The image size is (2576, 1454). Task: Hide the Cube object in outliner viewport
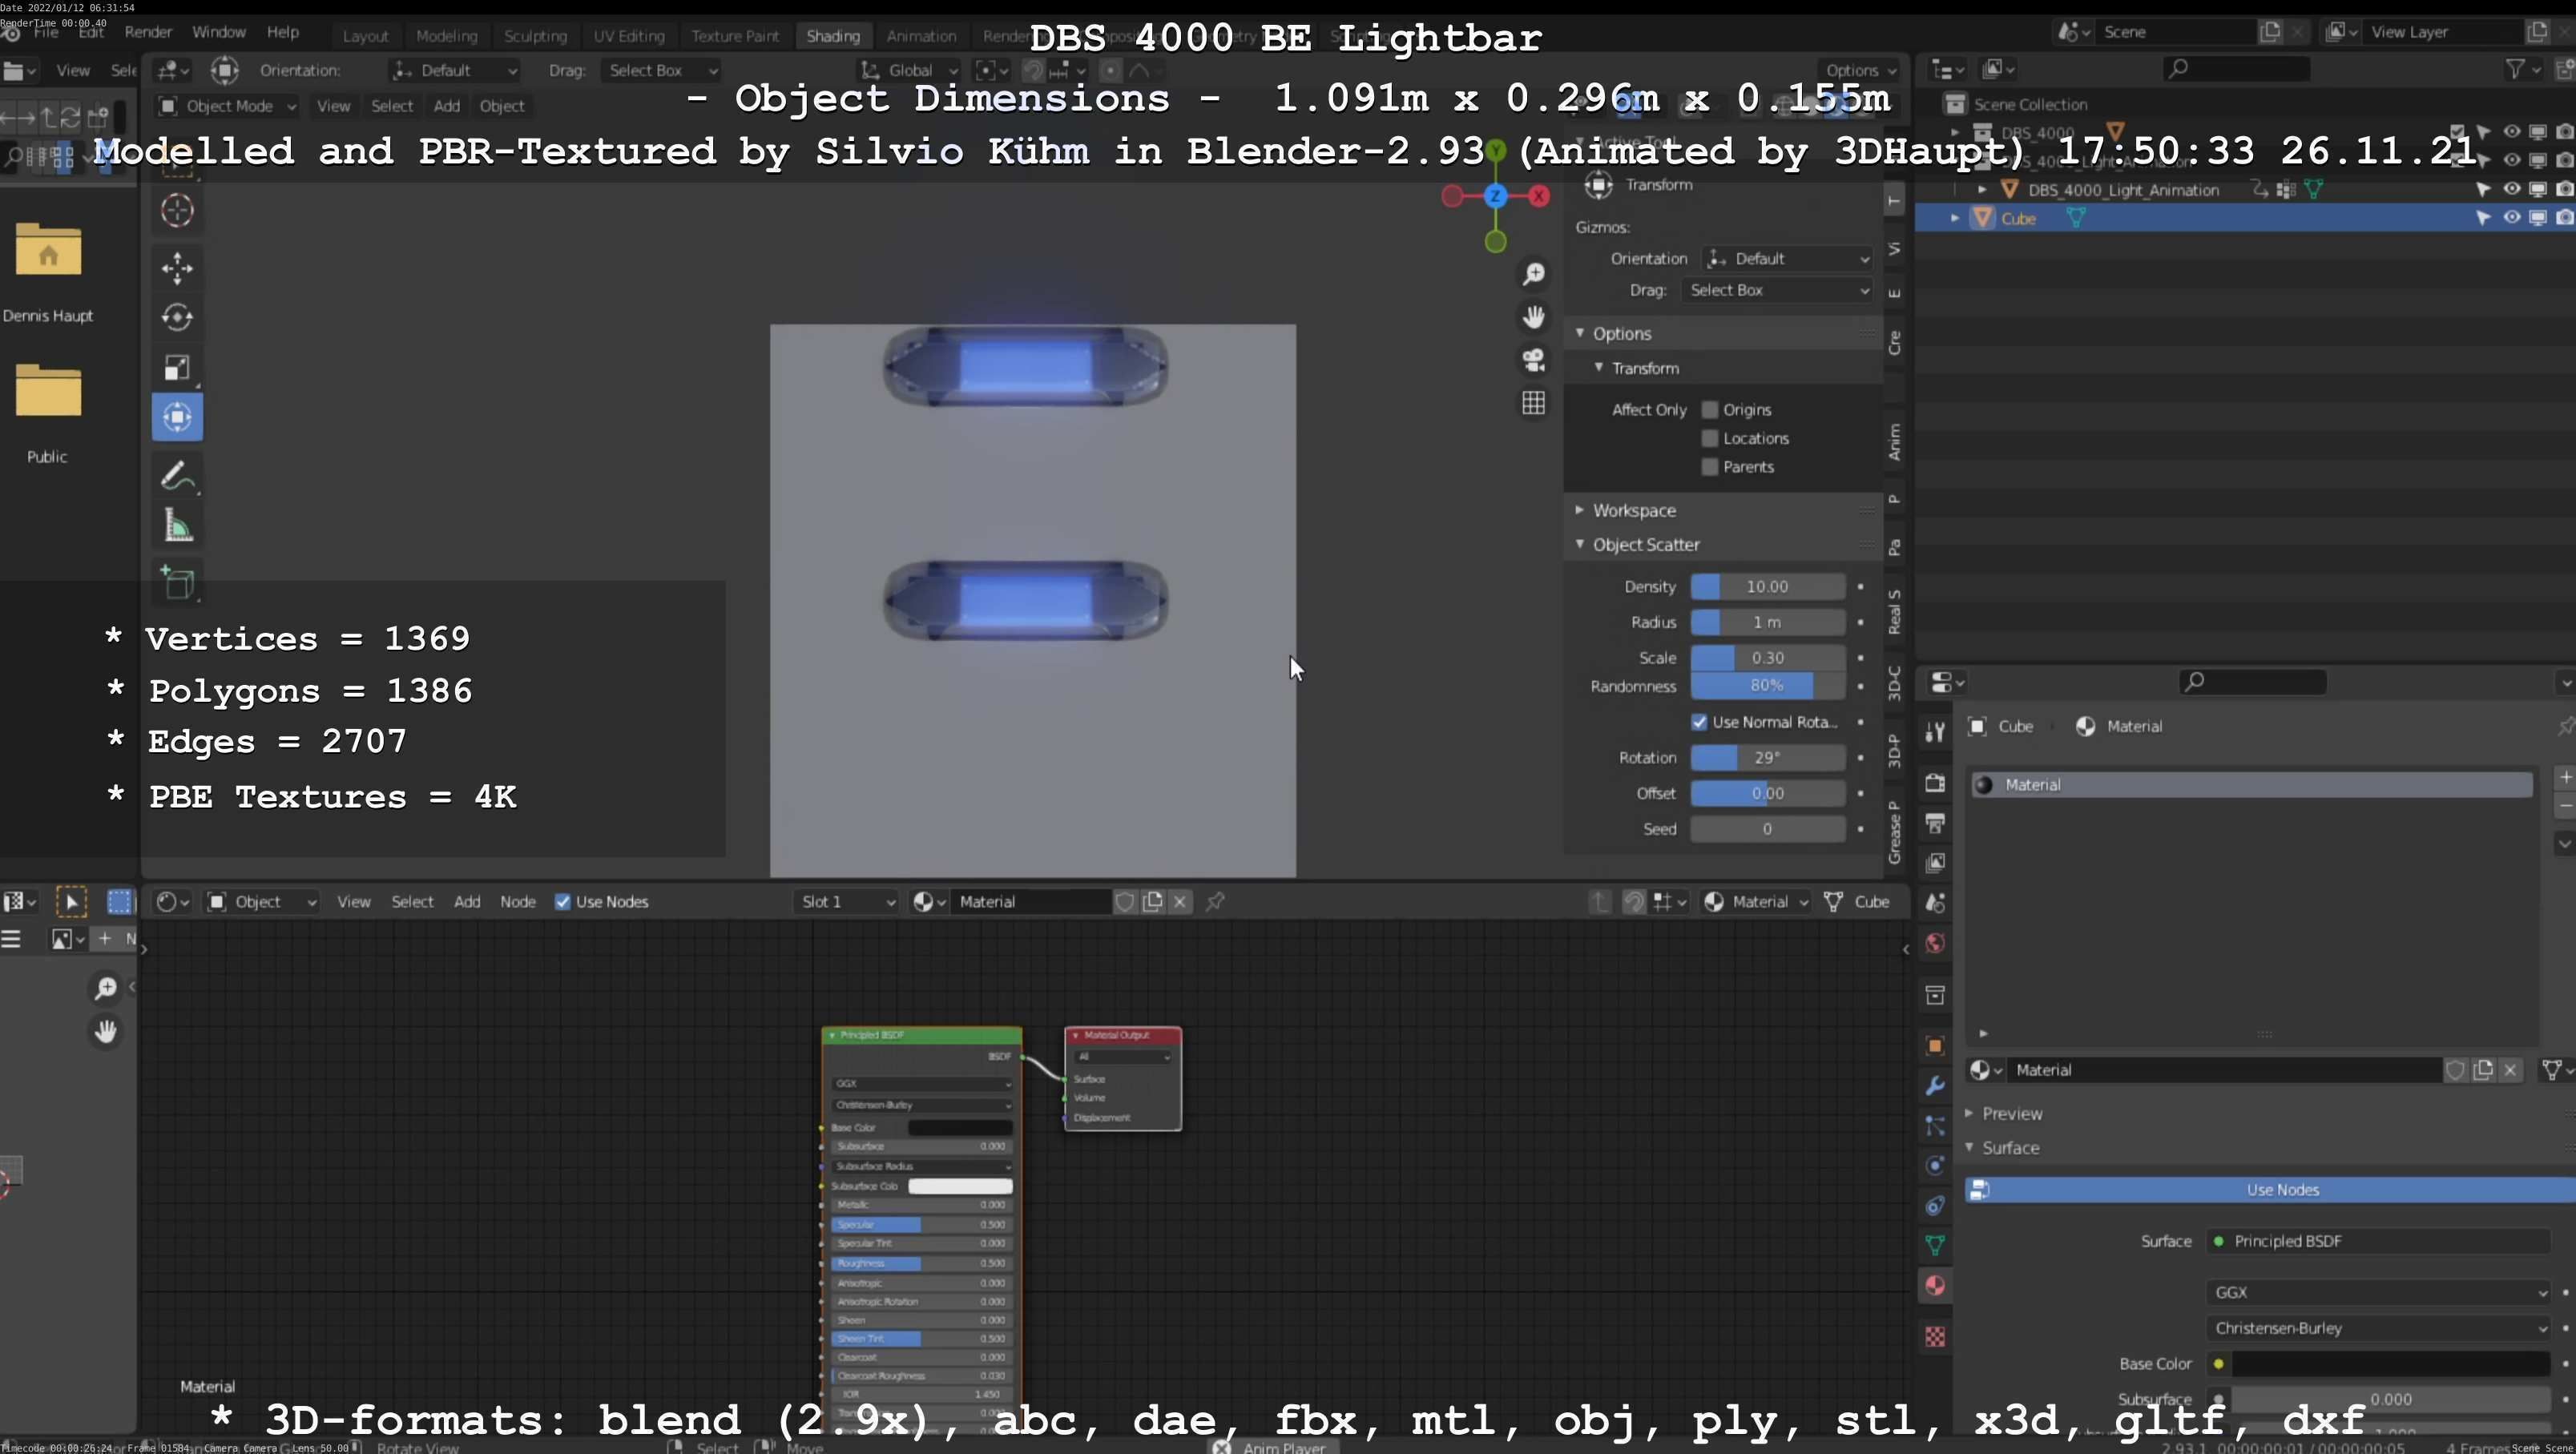(2511, 218)
